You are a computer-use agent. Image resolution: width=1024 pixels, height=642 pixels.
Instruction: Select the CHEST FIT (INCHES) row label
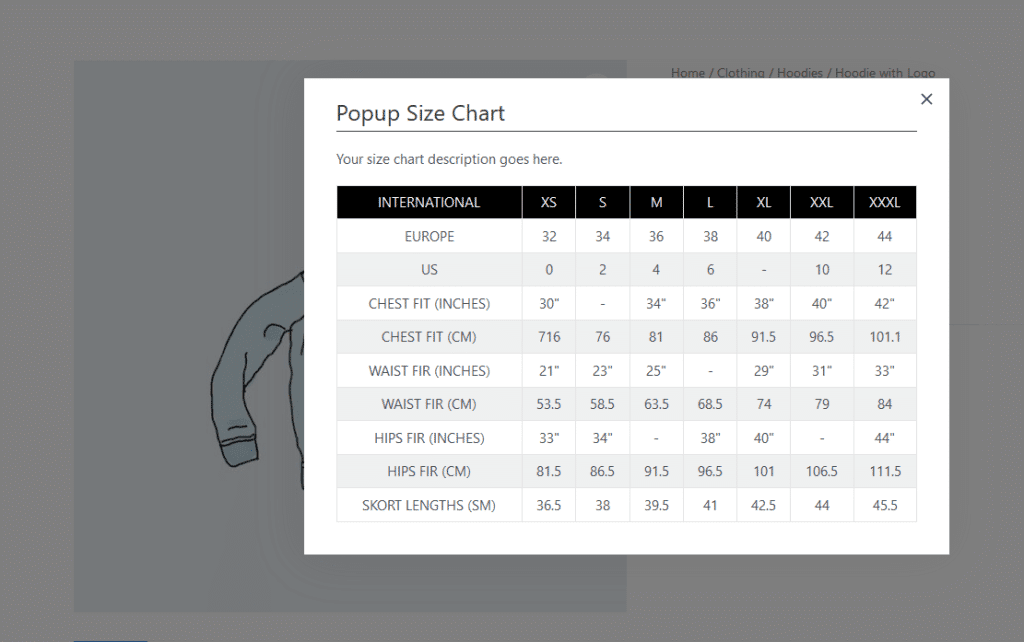(x=429, y=303)
